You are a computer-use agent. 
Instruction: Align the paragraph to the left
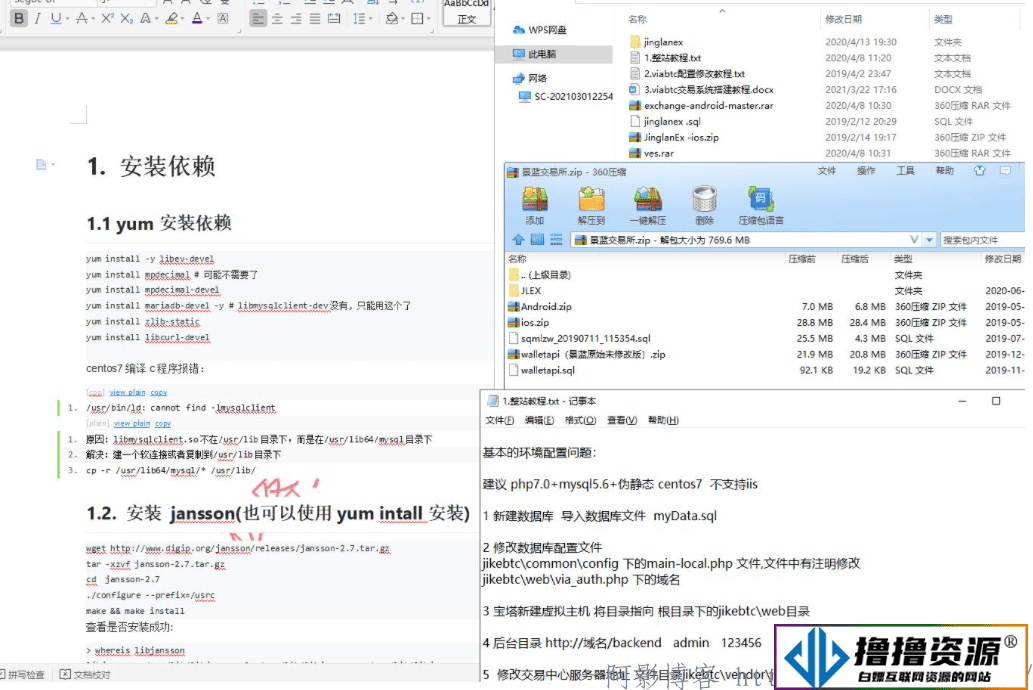[258, 18]
